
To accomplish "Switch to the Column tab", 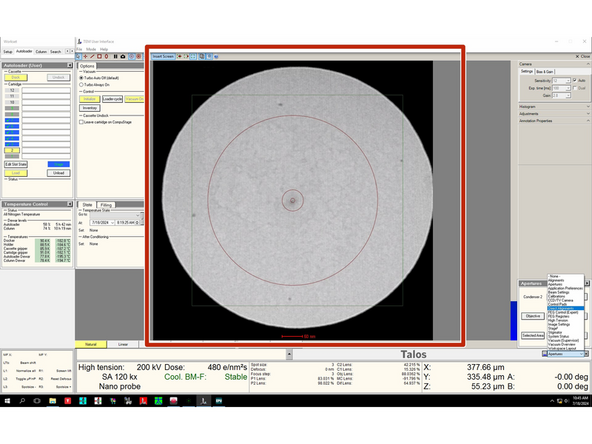I will tap(41, 52).
